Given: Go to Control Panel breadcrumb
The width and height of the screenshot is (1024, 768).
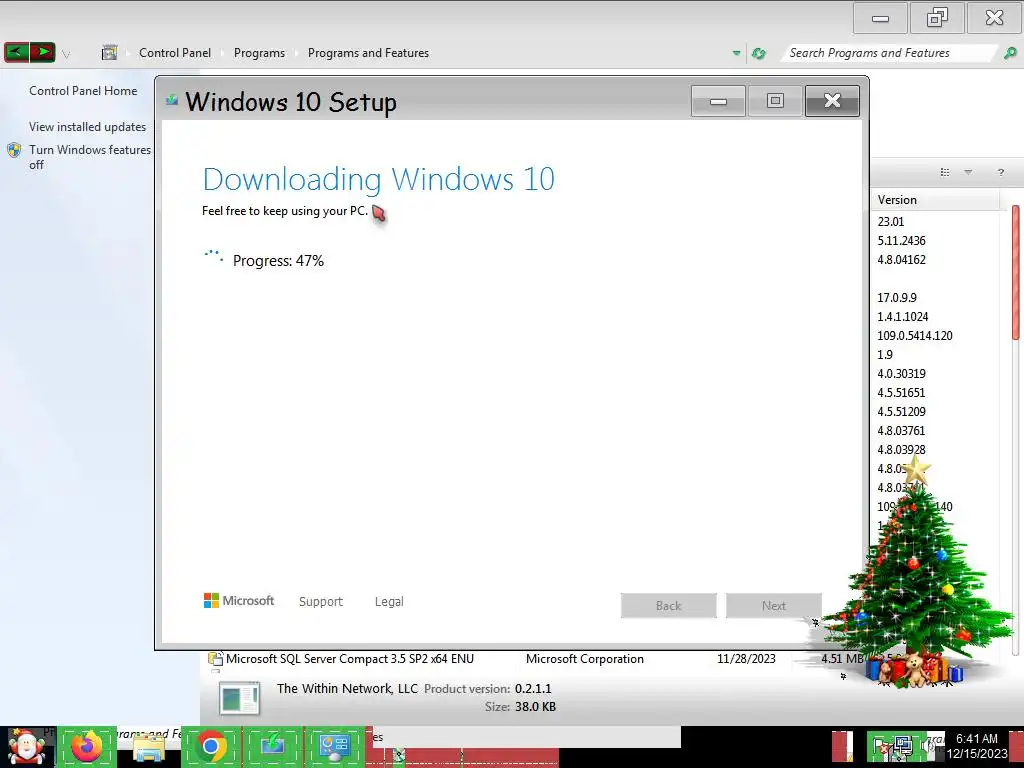Looking at the screenshot, I should (175, 53).
